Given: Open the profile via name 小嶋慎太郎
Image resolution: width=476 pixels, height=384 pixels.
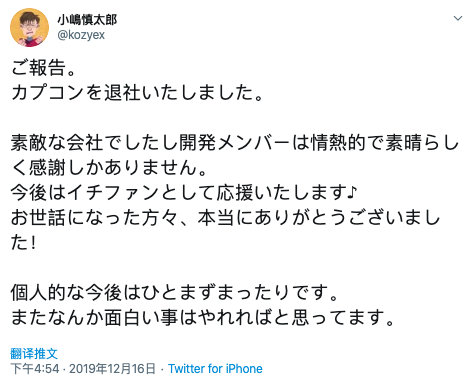Looking at the screenshot, I should (x=87, y=20).
